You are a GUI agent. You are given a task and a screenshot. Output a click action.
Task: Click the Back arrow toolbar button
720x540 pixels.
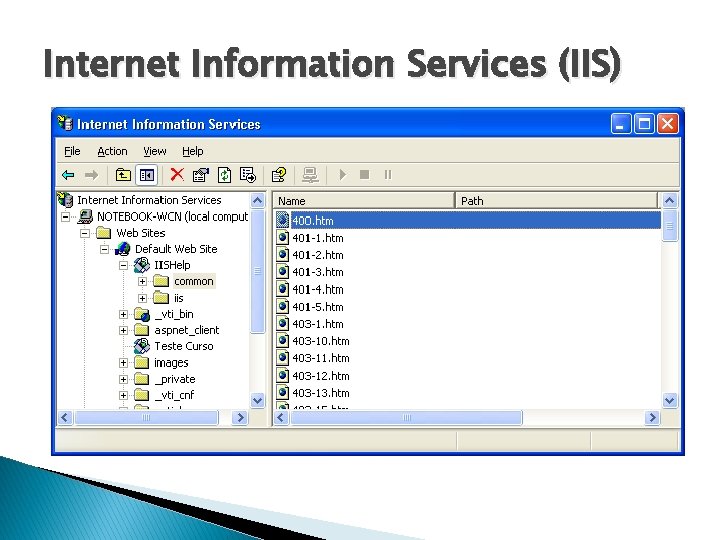coord(68,175)
